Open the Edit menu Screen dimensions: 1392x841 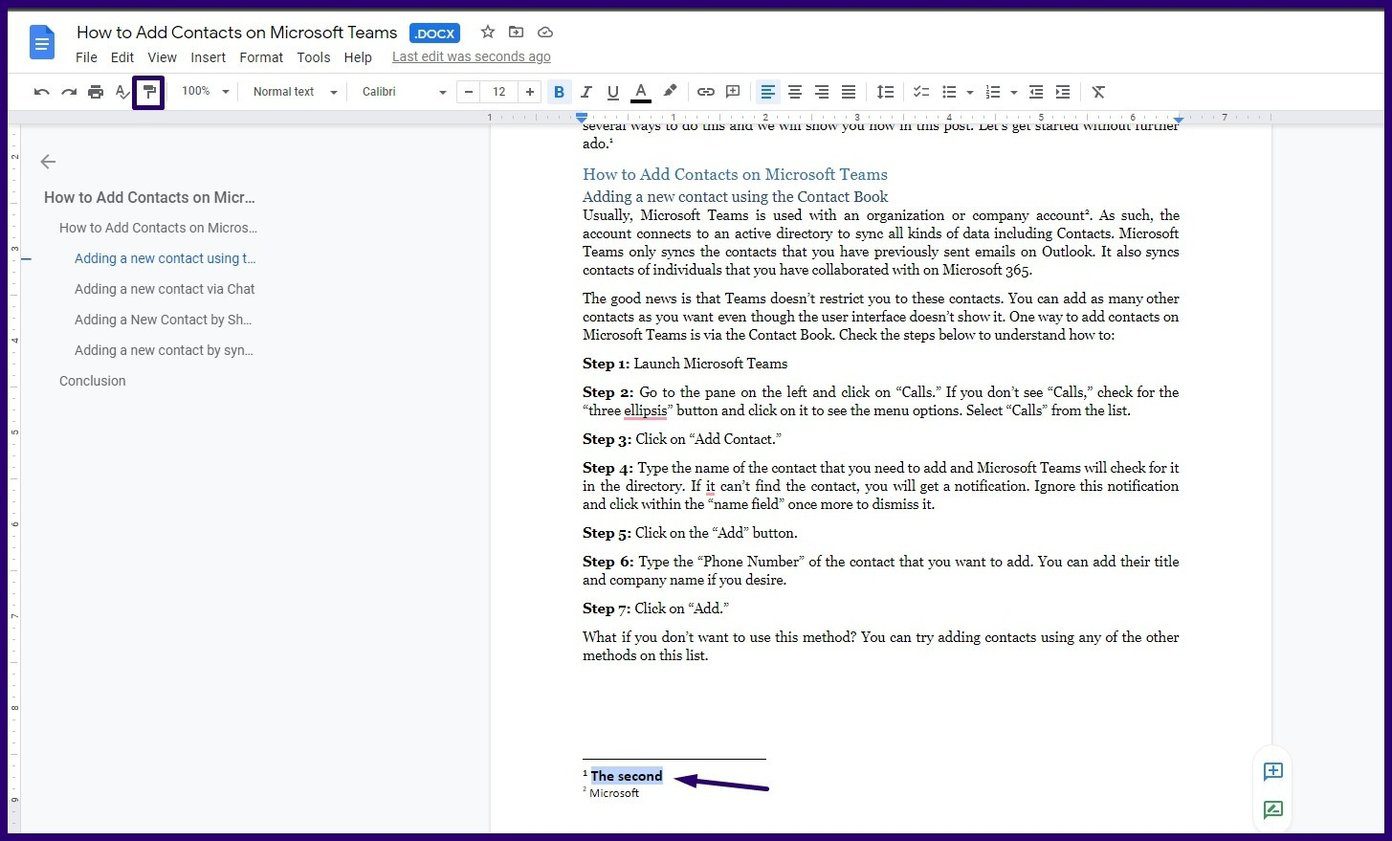tap(122, 58)
